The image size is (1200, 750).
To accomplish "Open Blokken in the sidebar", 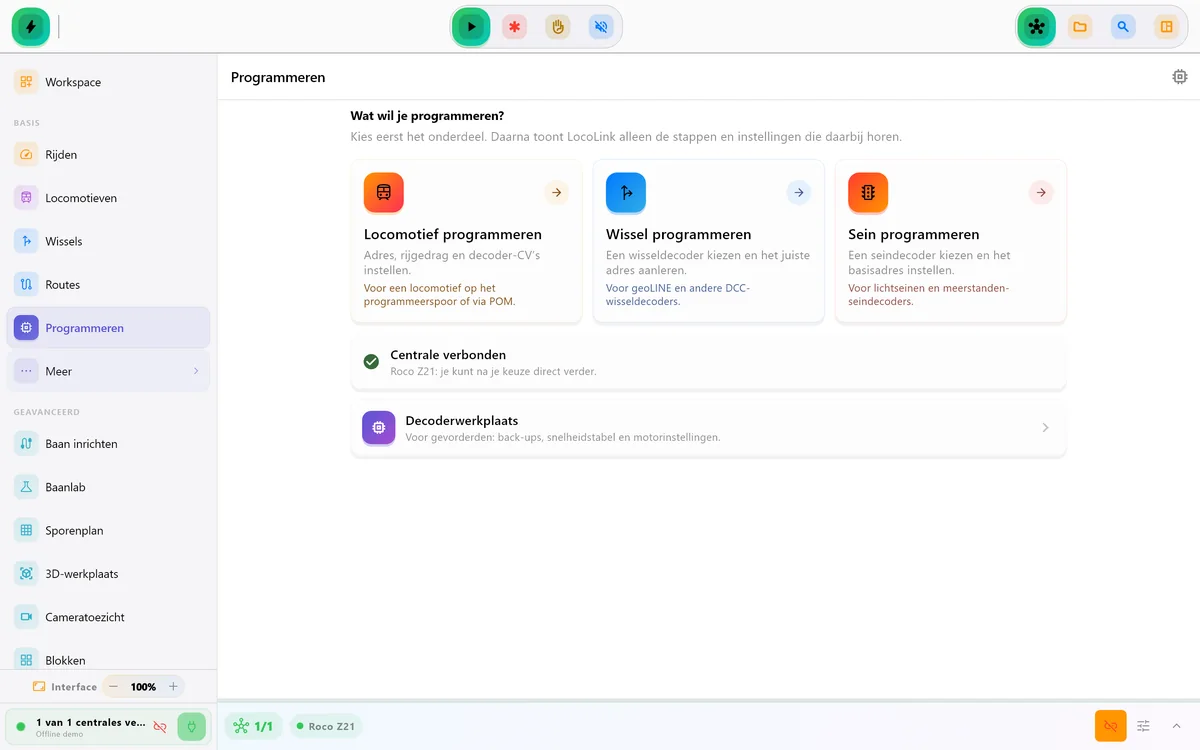I will point(108,660).
